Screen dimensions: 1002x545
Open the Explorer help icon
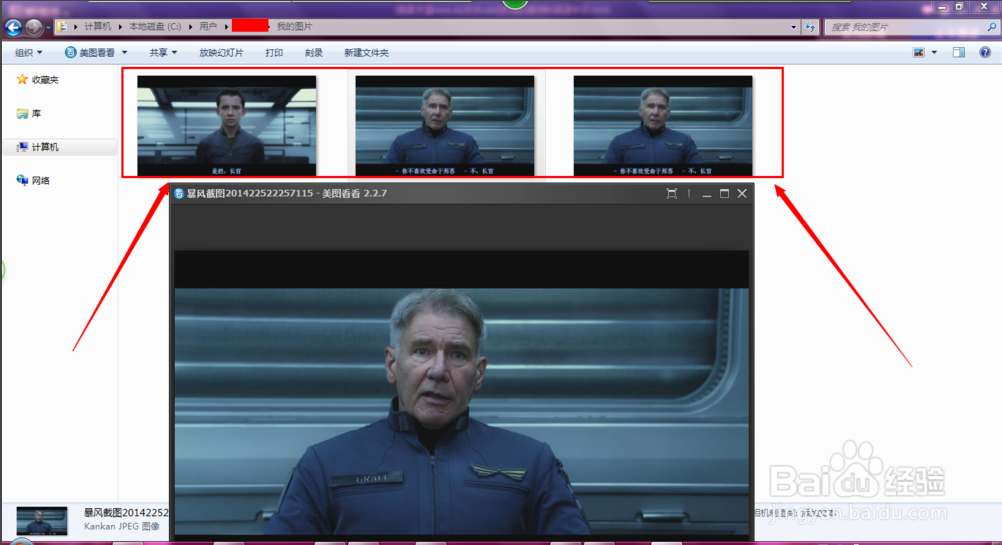(985, 52)
